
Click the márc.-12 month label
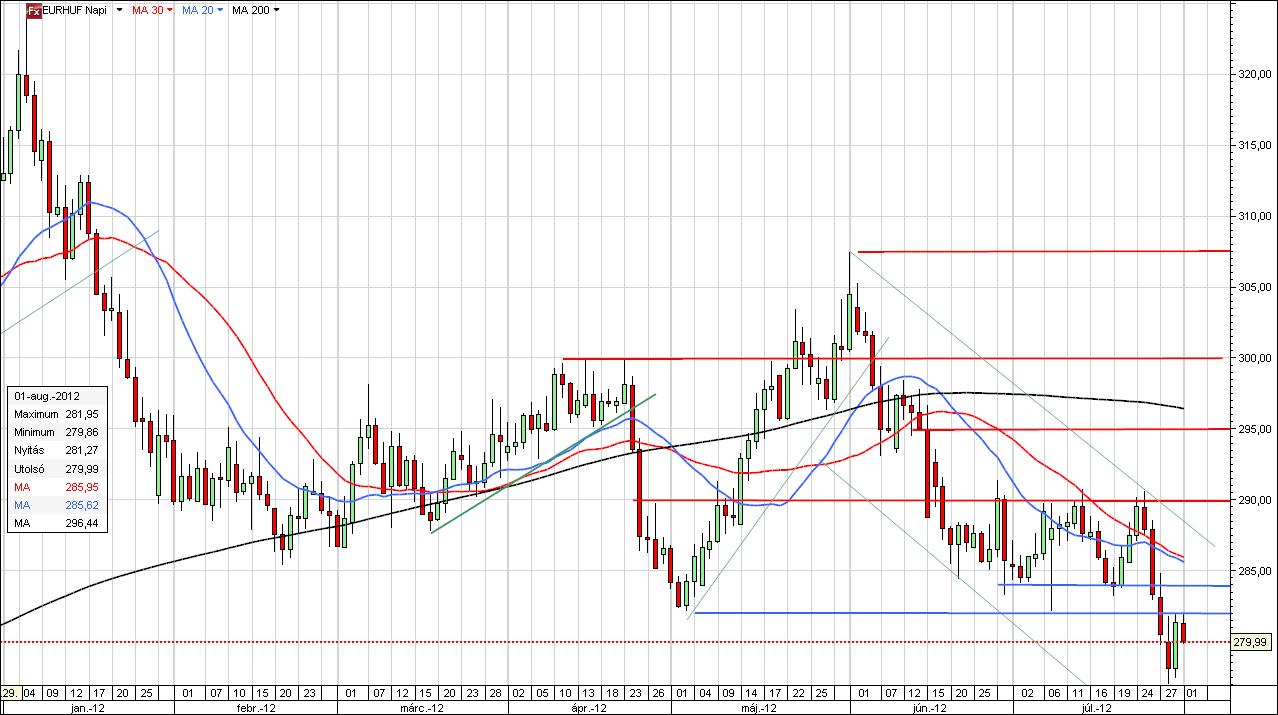423,707
